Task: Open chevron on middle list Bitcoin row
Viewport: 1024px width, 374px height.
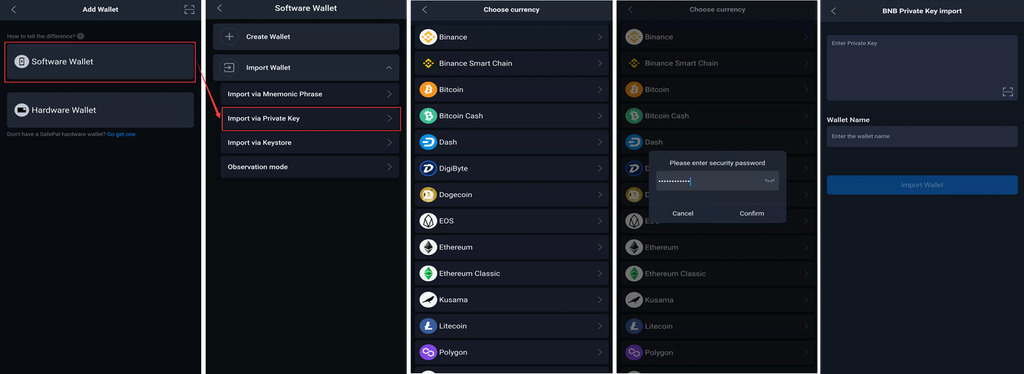Action: pyautogui.click(x=600, y=89)
